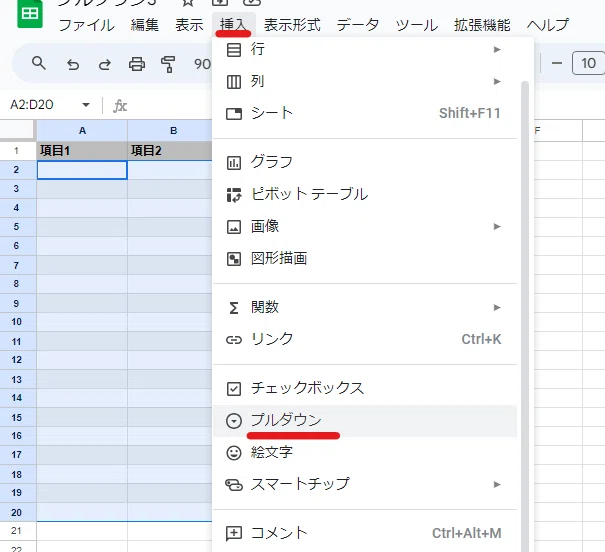
Task: Click the comment plus icon
Action: pos(234,534)
